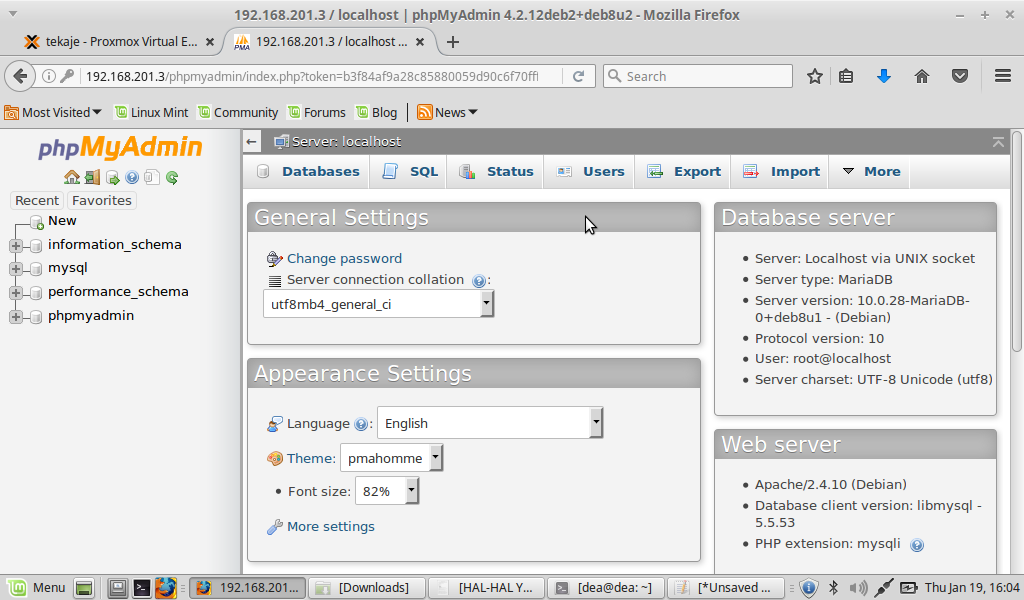Click the help icon beside Server connection collation
This screenshot has width=1024, height=600.
point(479,281)
